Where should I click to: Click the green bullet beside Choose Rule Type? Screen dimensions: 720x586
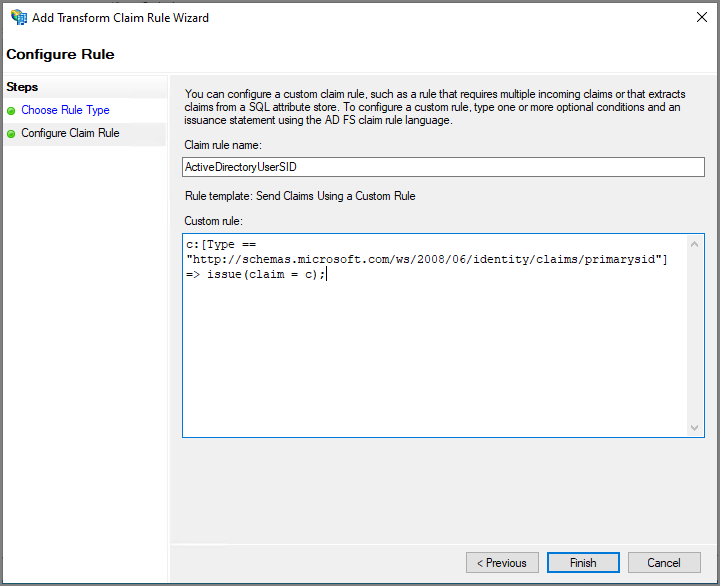[11, 111]
